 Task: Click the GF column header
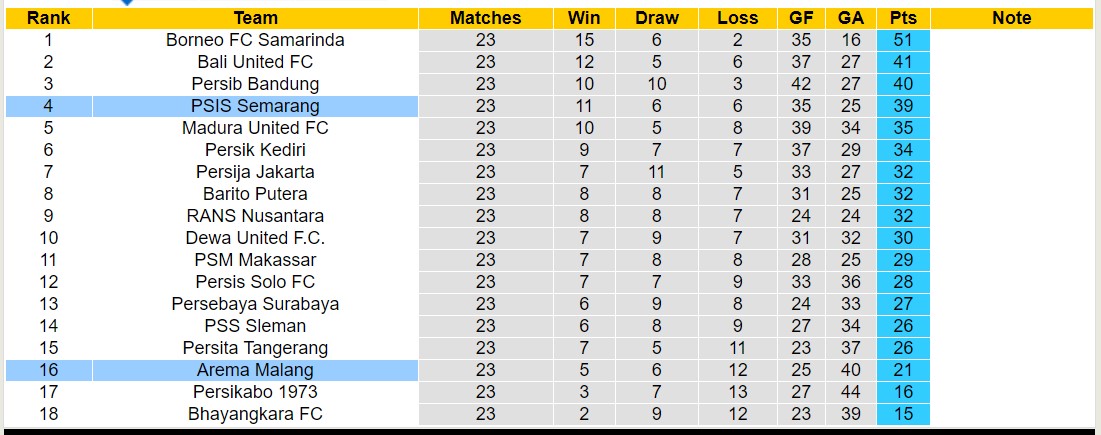[801, 18]
